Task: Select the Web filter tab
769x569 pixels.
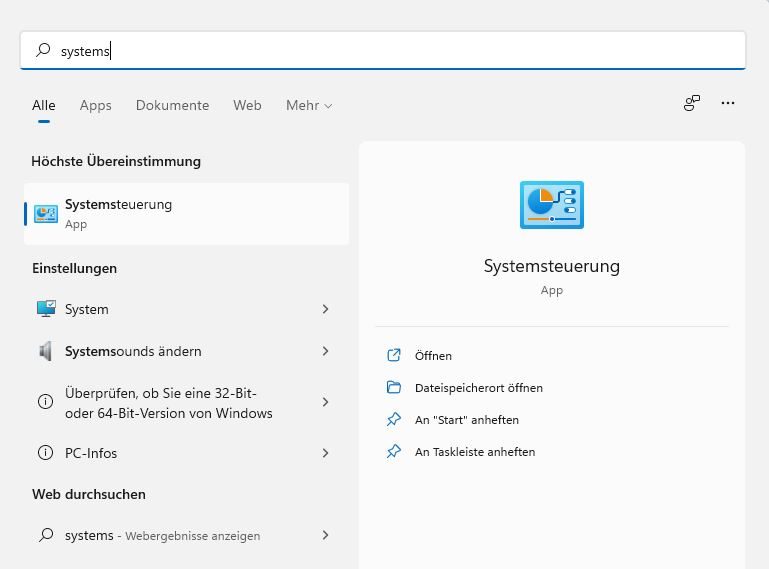Action: coord(247,105)
